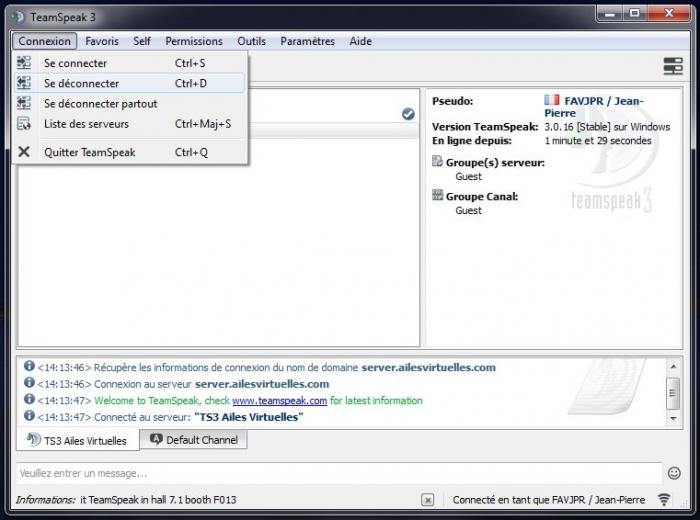Click the Se déconnecter partout icon

pos(24,103)
